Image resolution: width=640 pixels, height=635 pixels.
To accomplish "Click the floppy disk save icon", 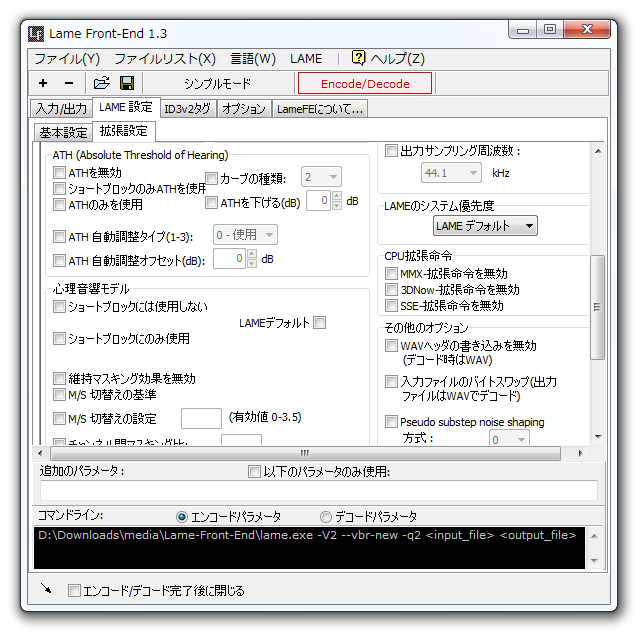I will 127,83.
